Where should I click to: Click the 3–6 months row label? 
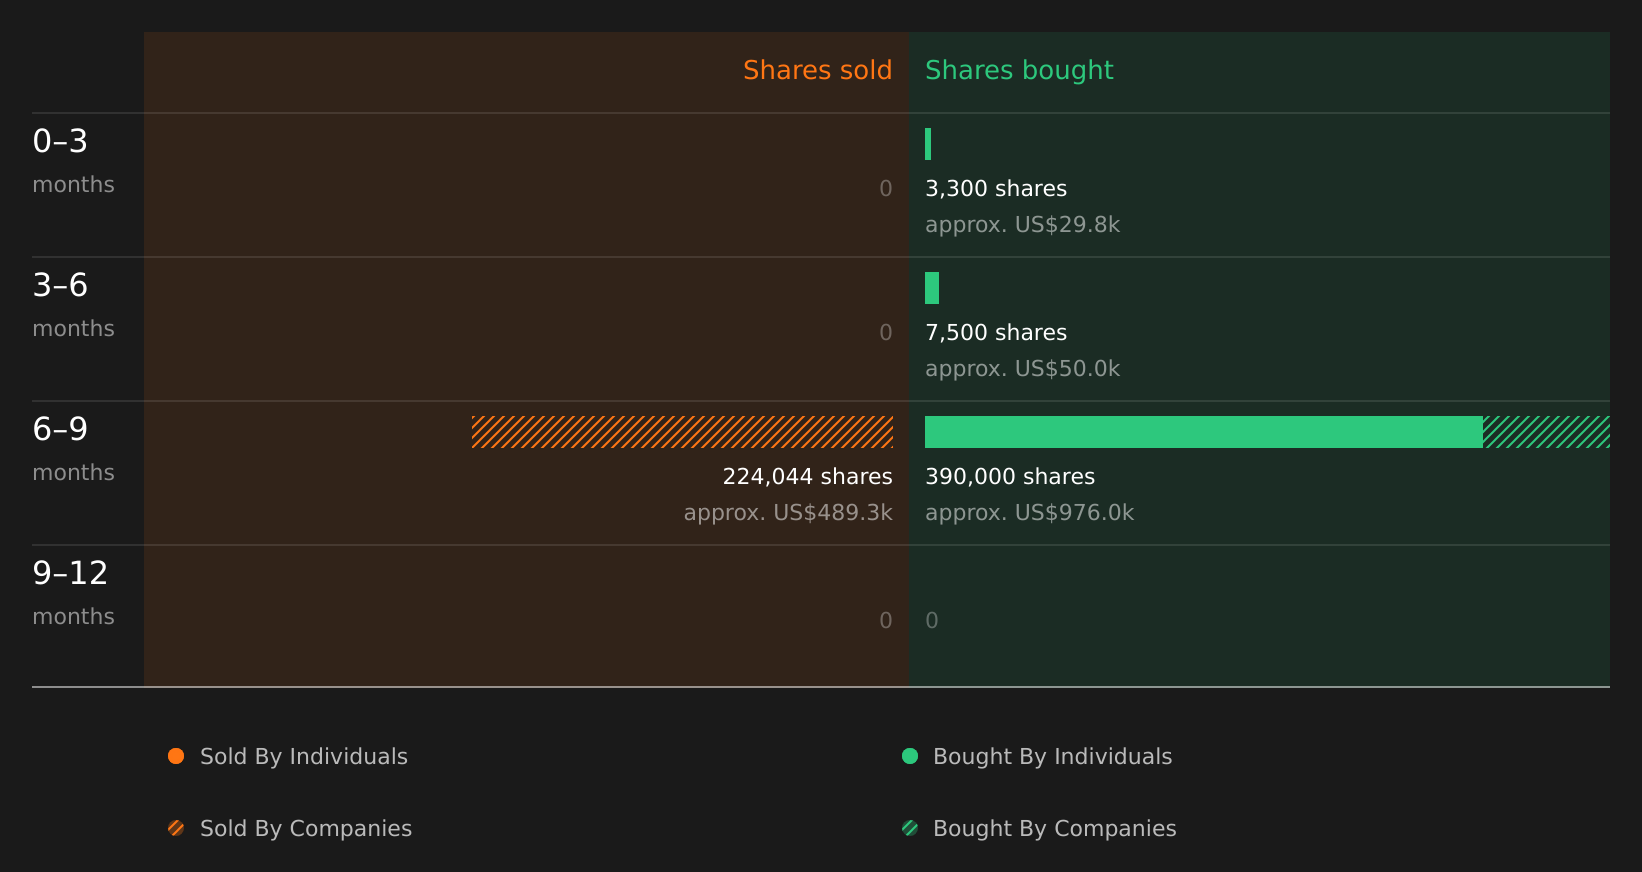[73, 305]
